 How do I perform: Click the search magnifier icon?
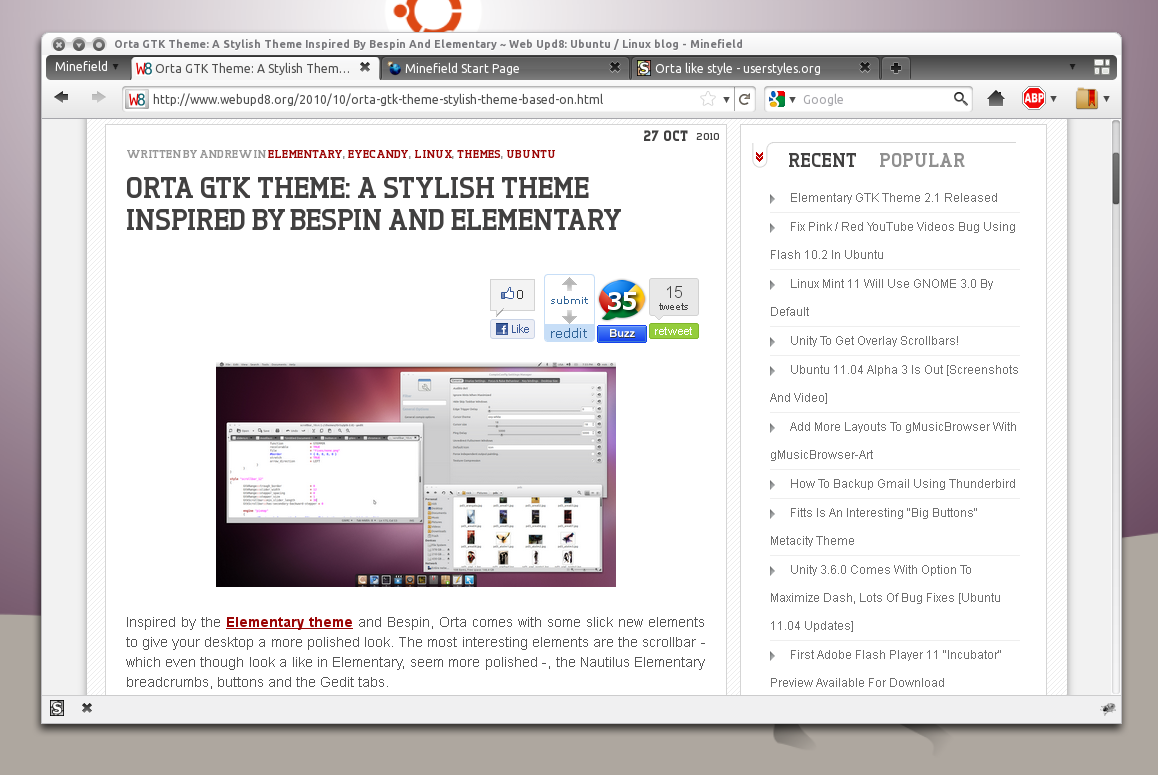(x=960, y=98)
